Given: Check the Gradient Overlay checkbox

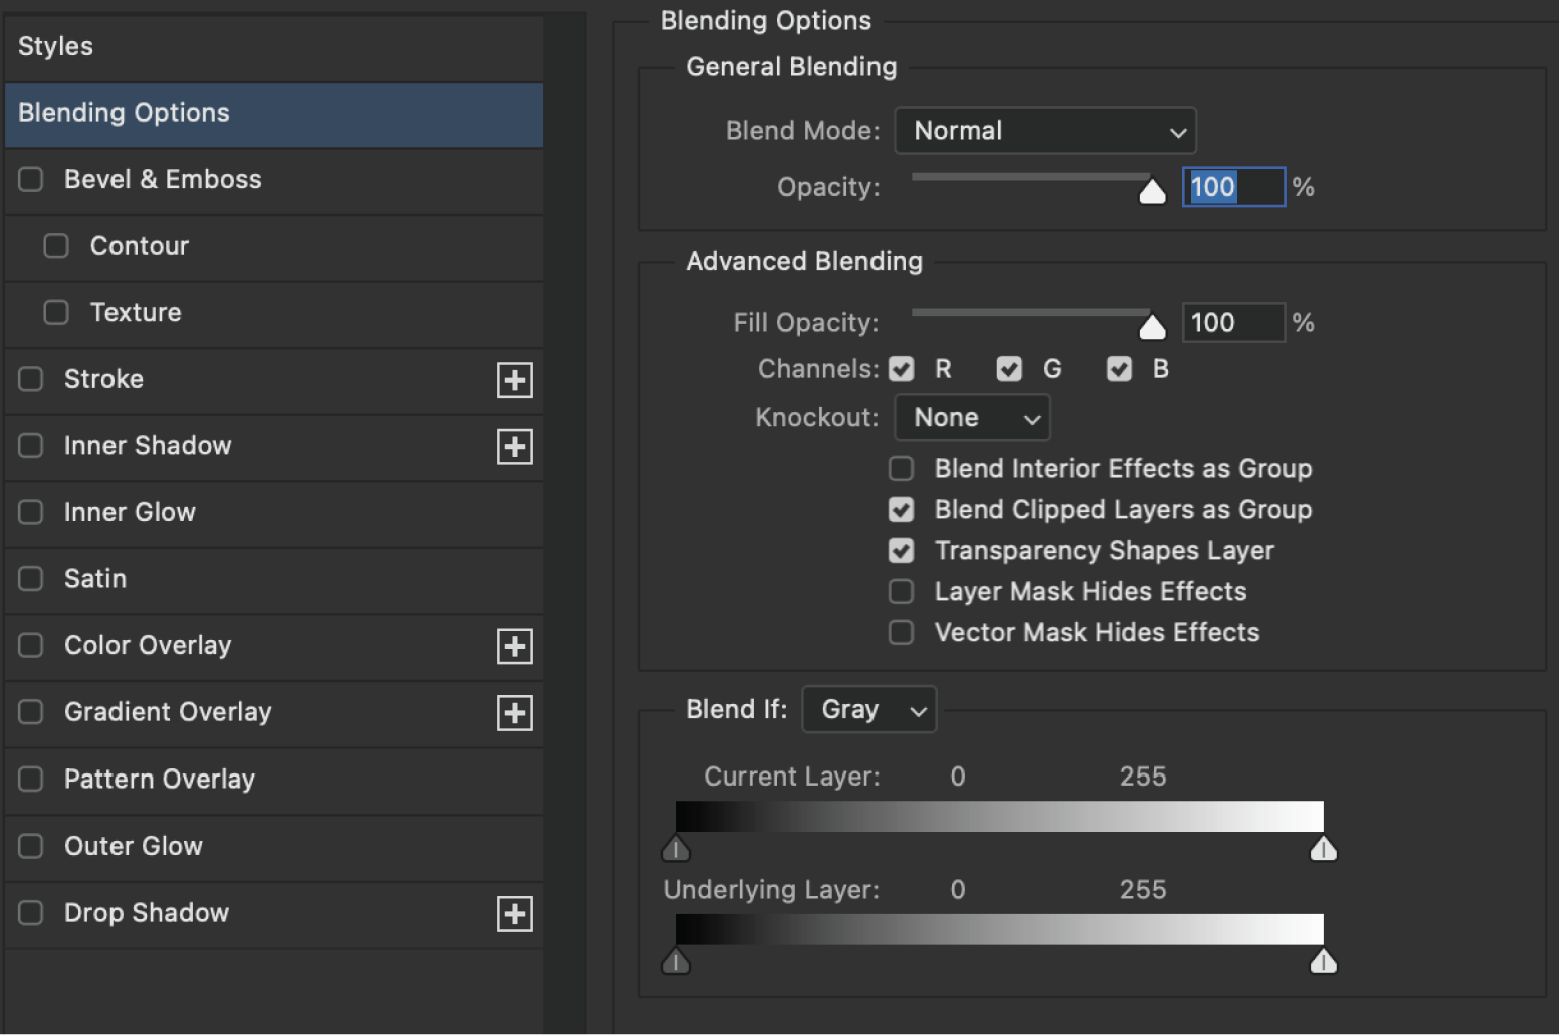Looking at the screenshot, I should [31, 712].
